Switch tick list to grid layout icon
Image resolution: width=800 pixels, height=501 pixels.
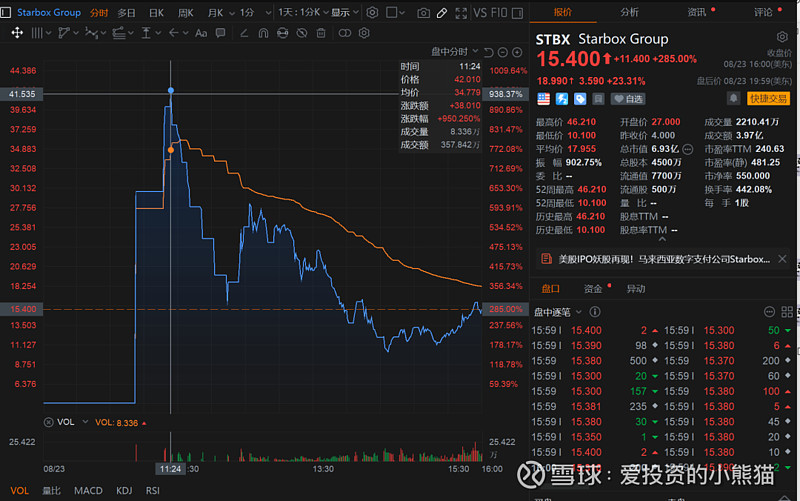click(787, 312)
